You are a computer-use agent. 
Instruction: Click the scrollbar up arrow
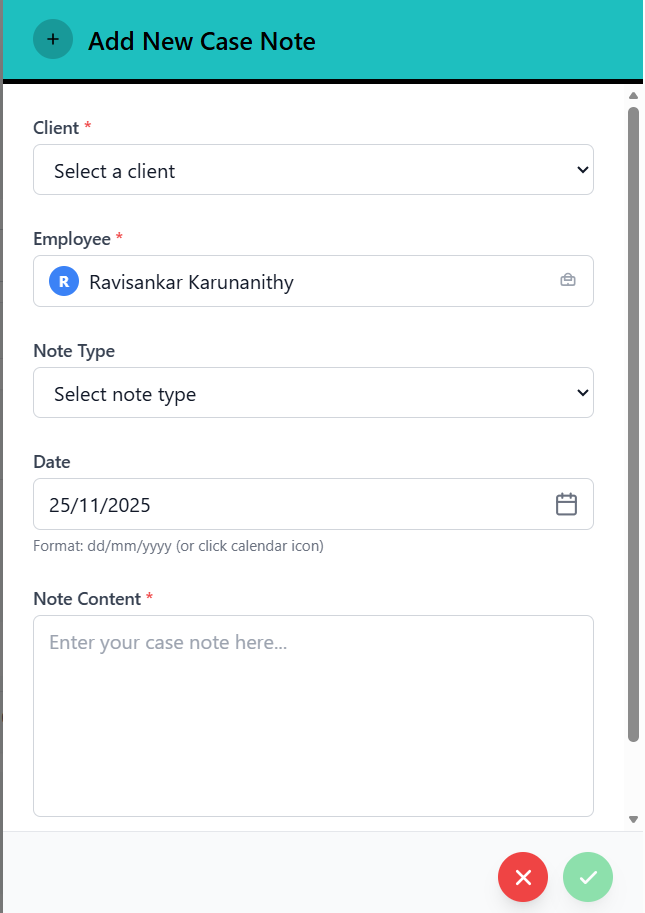click(x=633, y=96)
